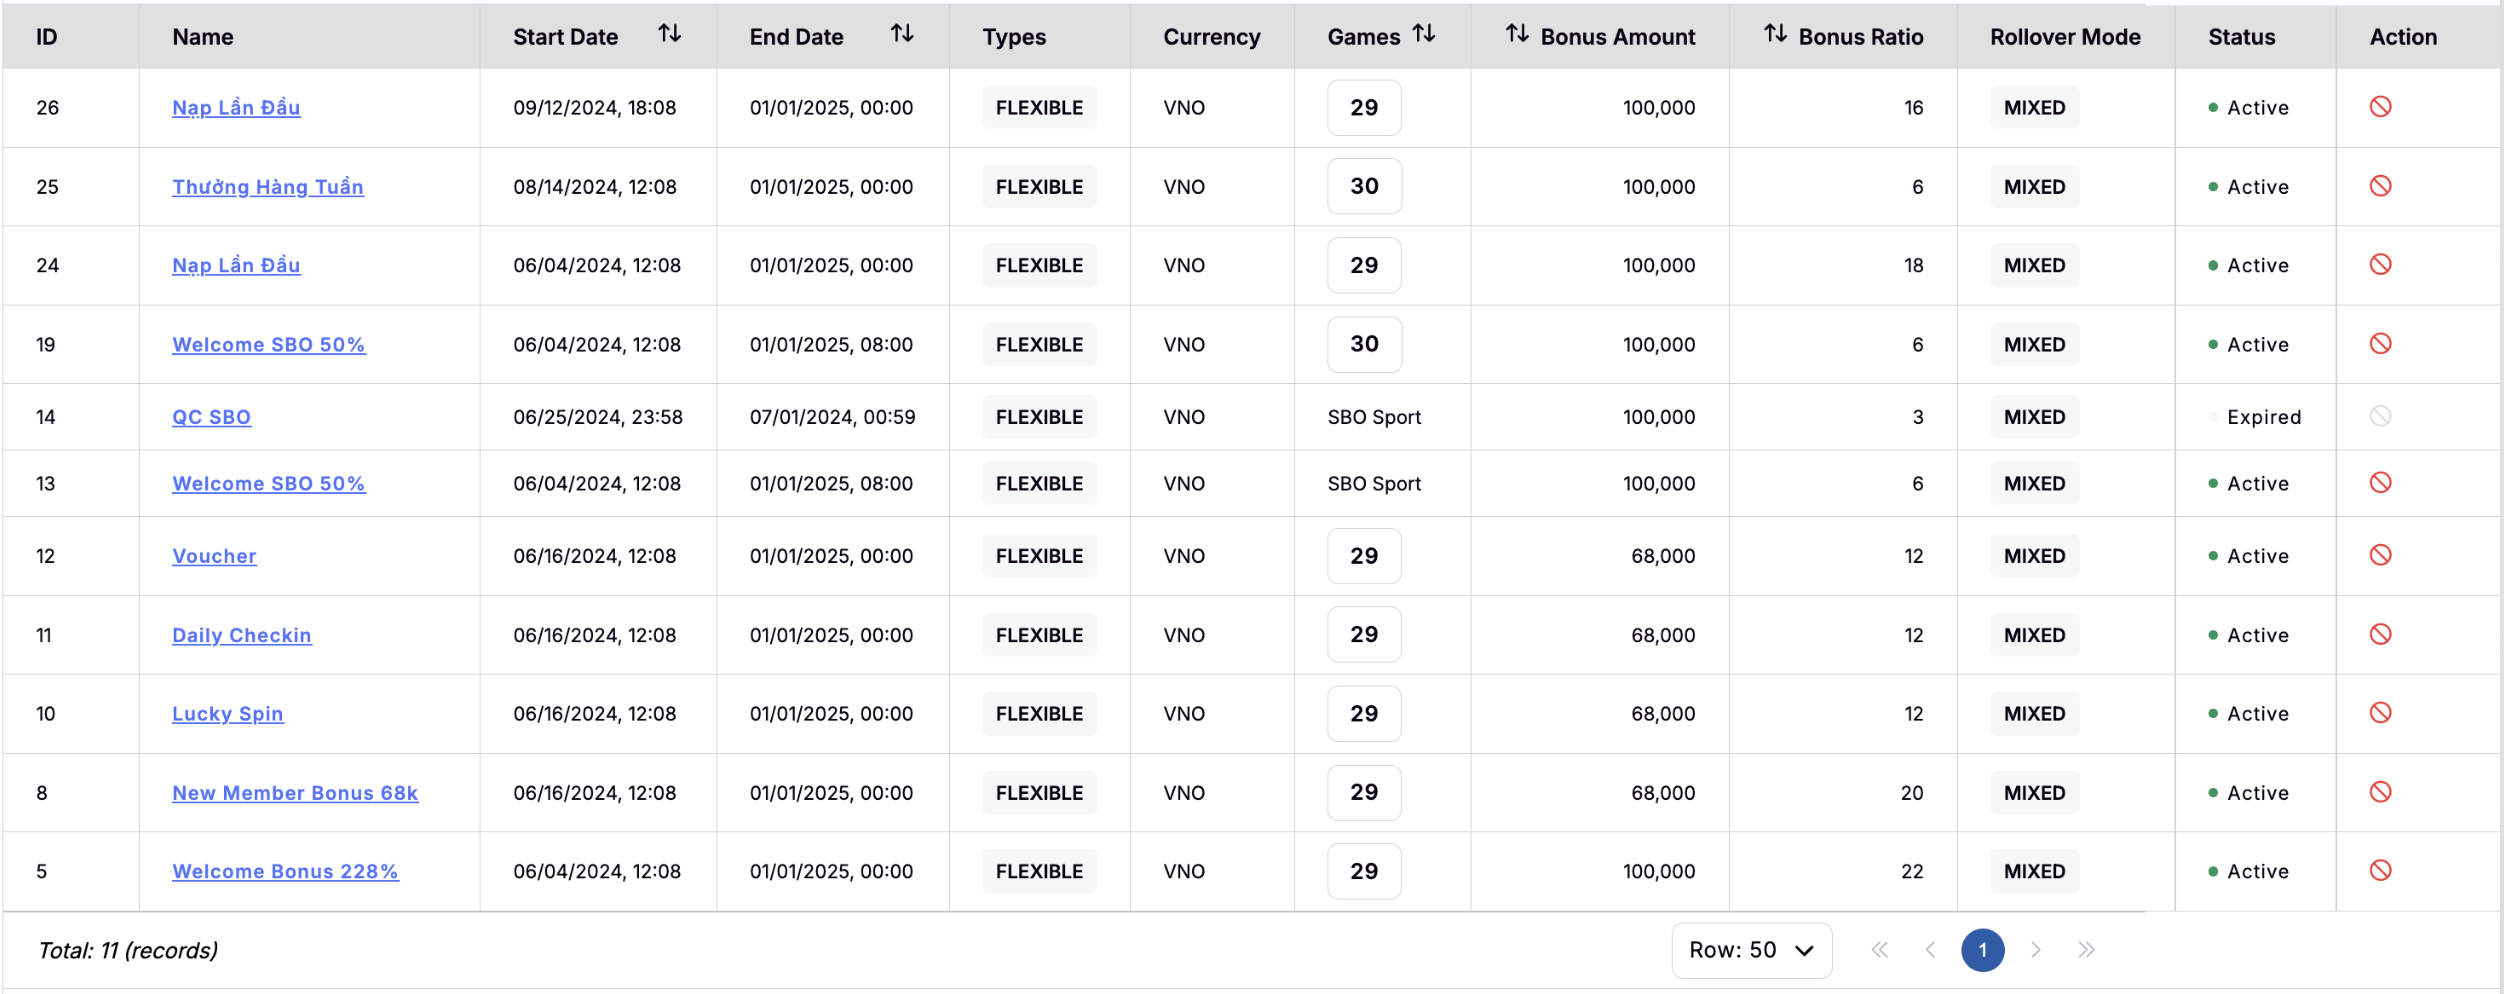The width and height of the screenshot is (2504, 994).
Task: Click games count 29 badge for ID 8
Action: coord(1364,793)
